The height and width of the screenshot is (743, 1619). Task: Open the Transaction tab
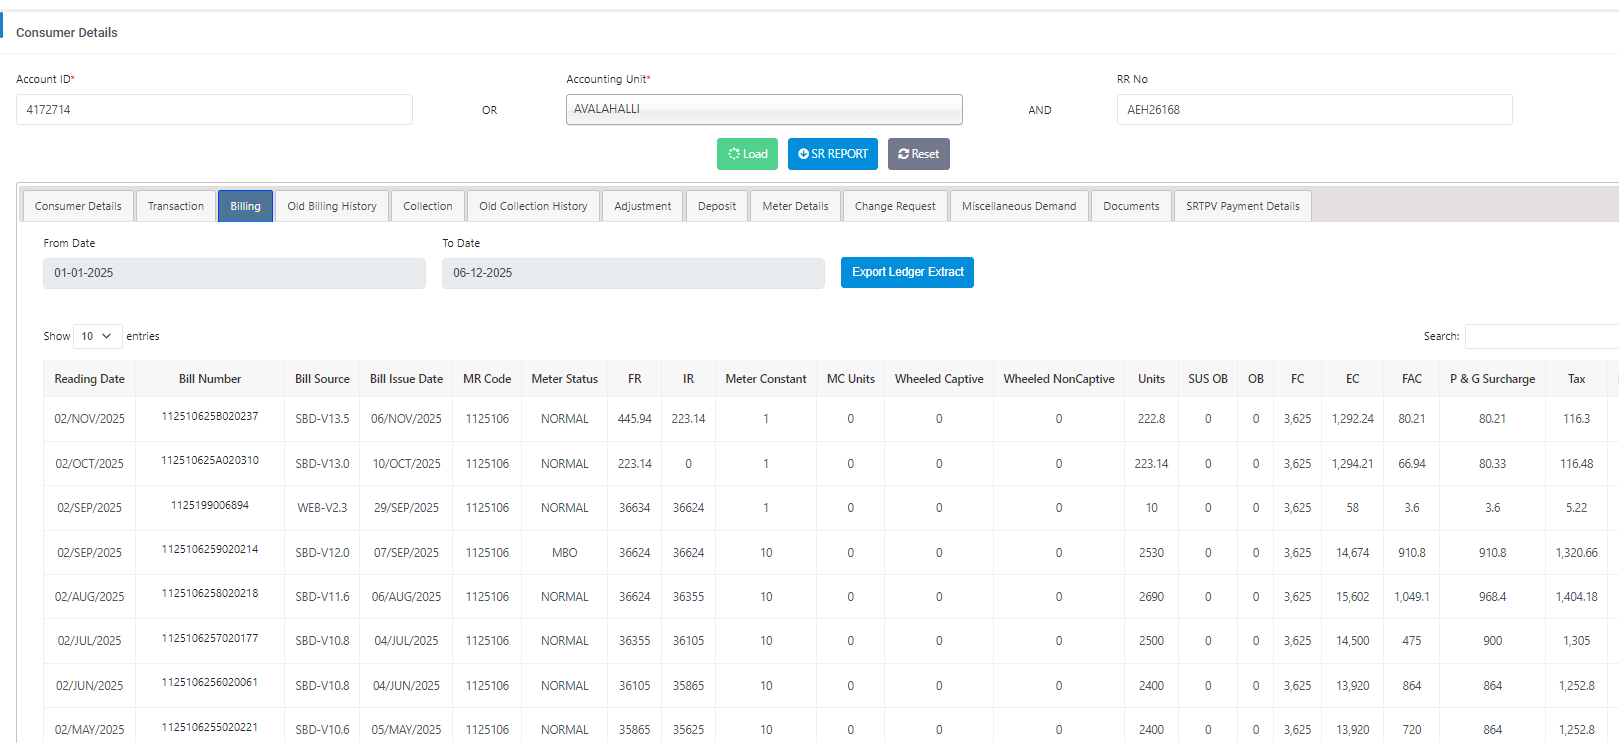tap(176, 206)
